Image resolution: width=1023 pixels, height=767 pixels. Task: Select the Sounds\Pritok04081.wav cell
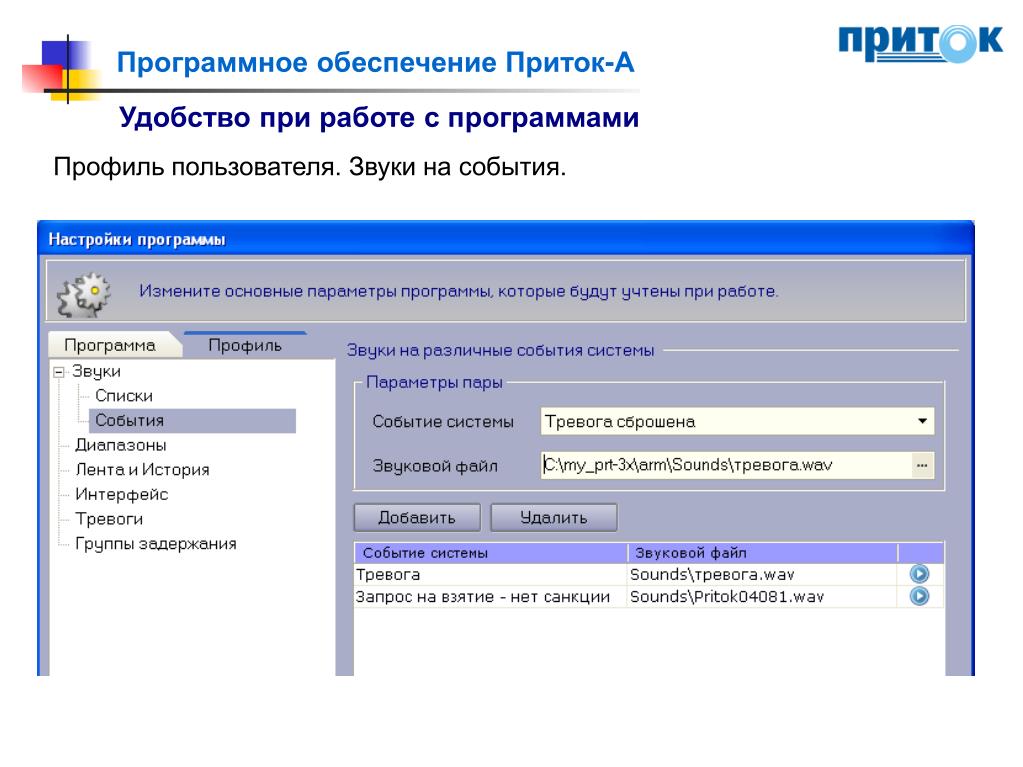[762, 597]
